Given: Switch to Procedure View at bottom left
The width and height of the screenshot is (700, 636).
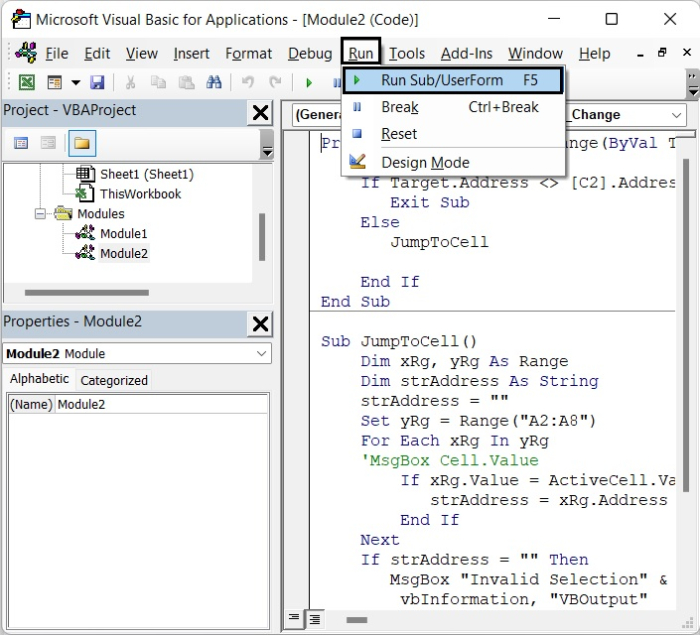Looking at the screenshot, I should [x=294, y=617].
